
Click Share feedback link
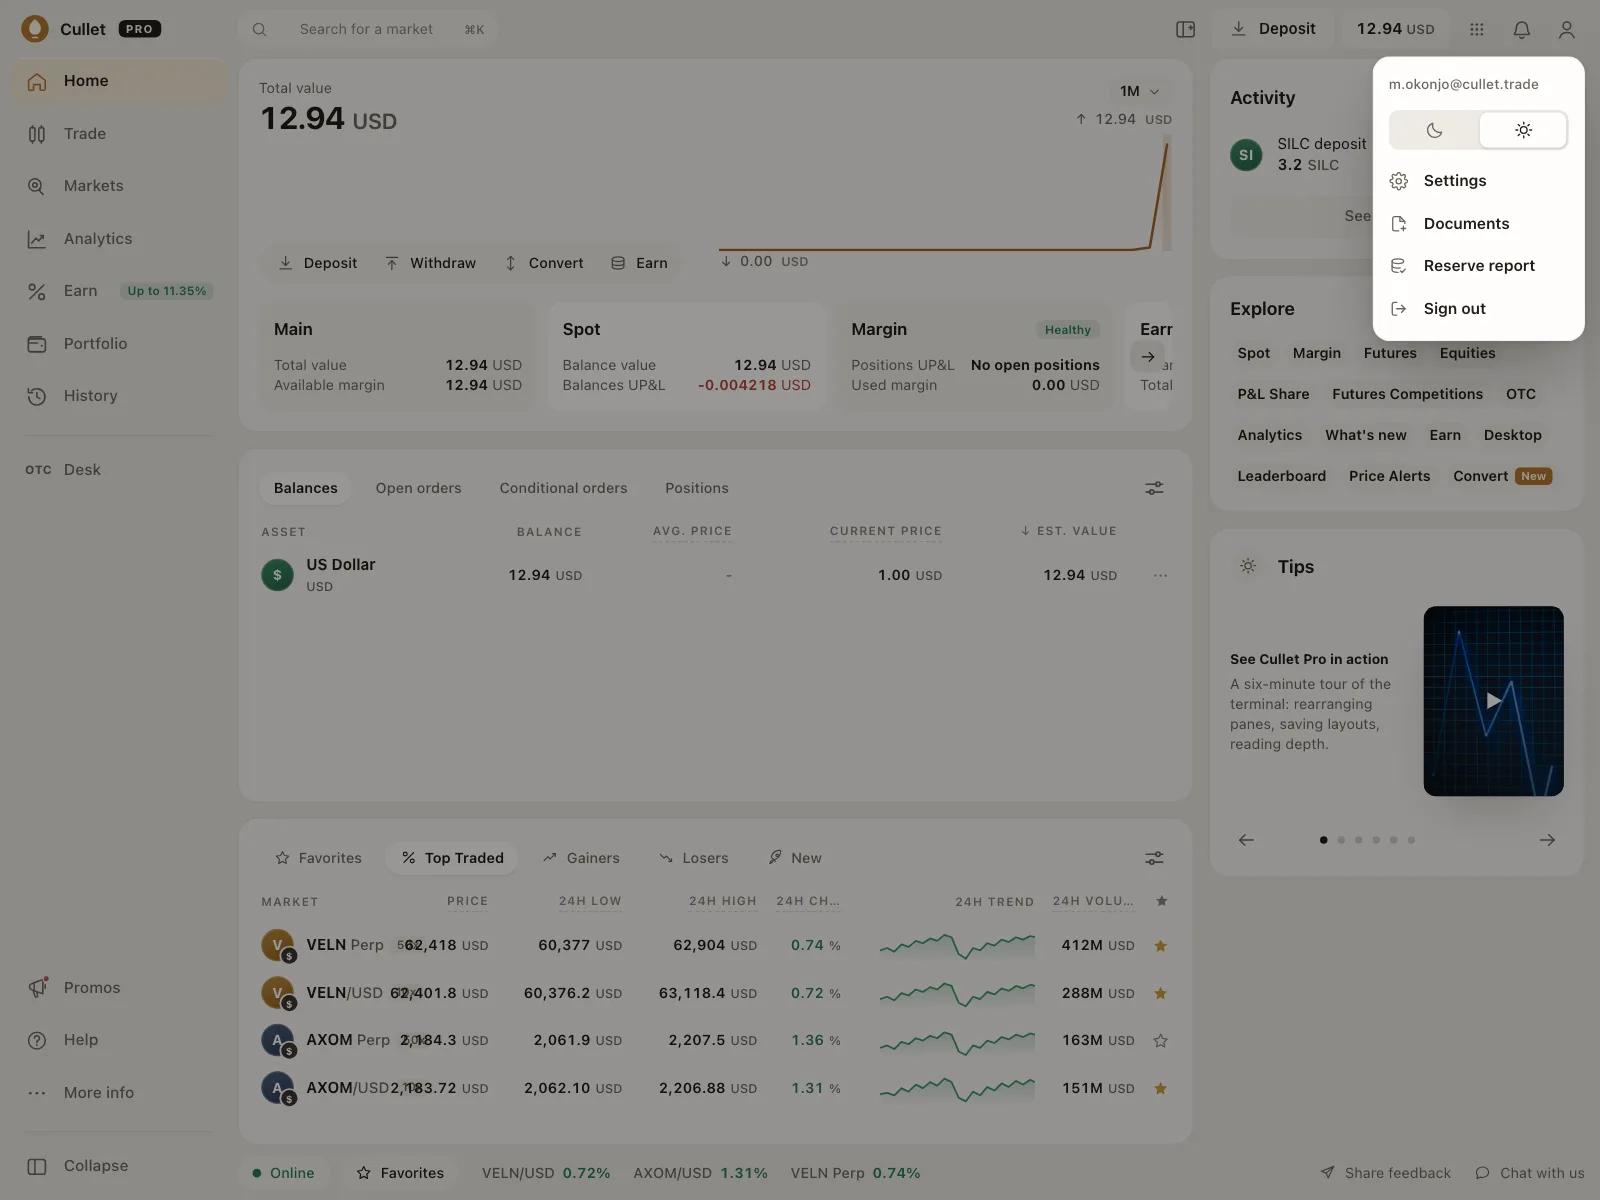coord(1386,1173)
